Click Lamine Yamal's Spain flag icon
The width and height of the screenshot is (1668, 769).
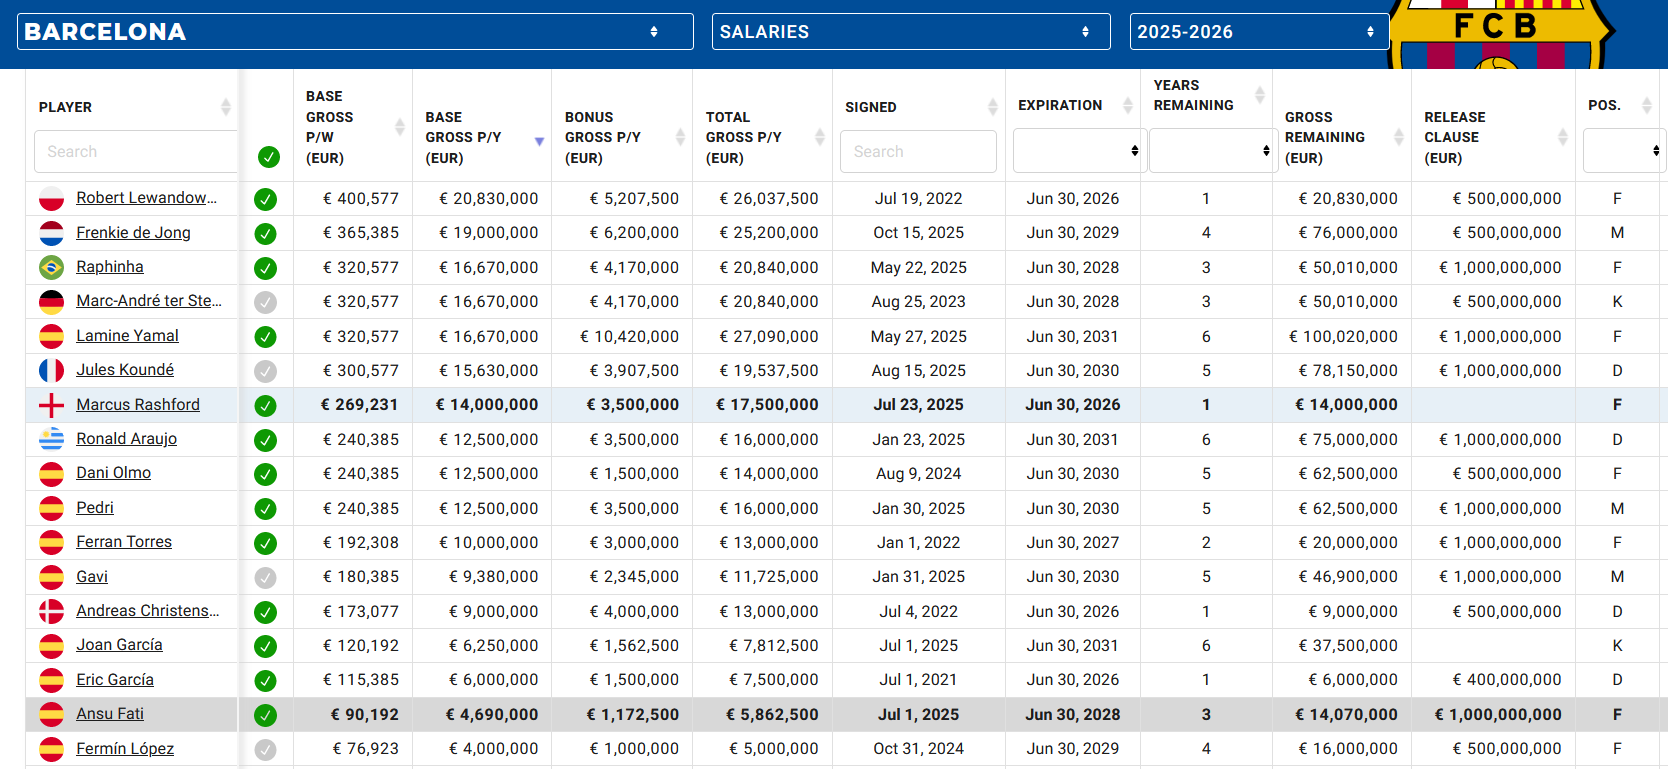click(51, 336)
